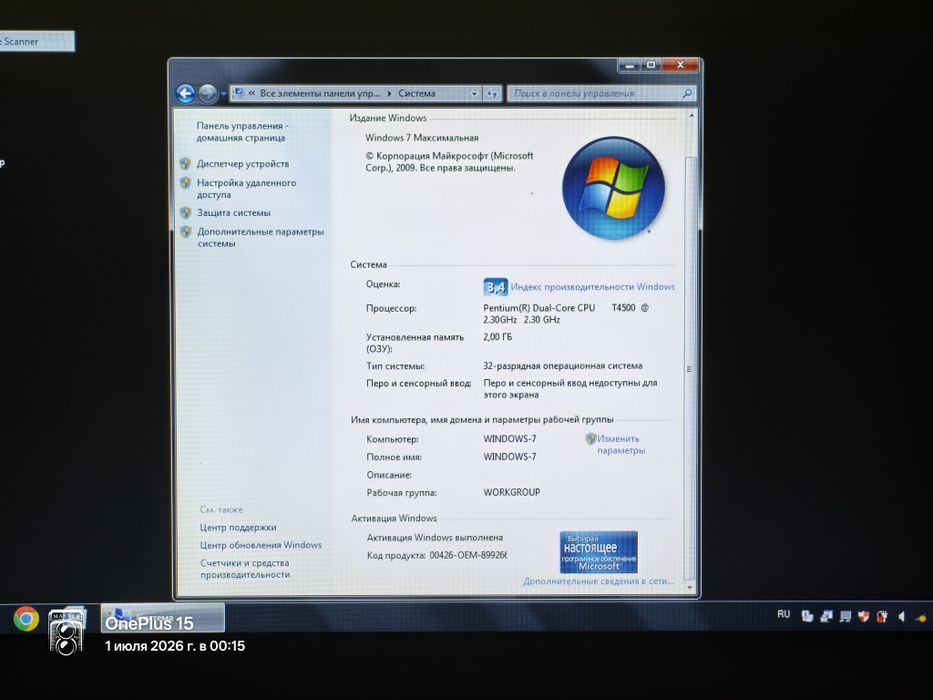Click the System window taskbar button

[x=163, y=617]
